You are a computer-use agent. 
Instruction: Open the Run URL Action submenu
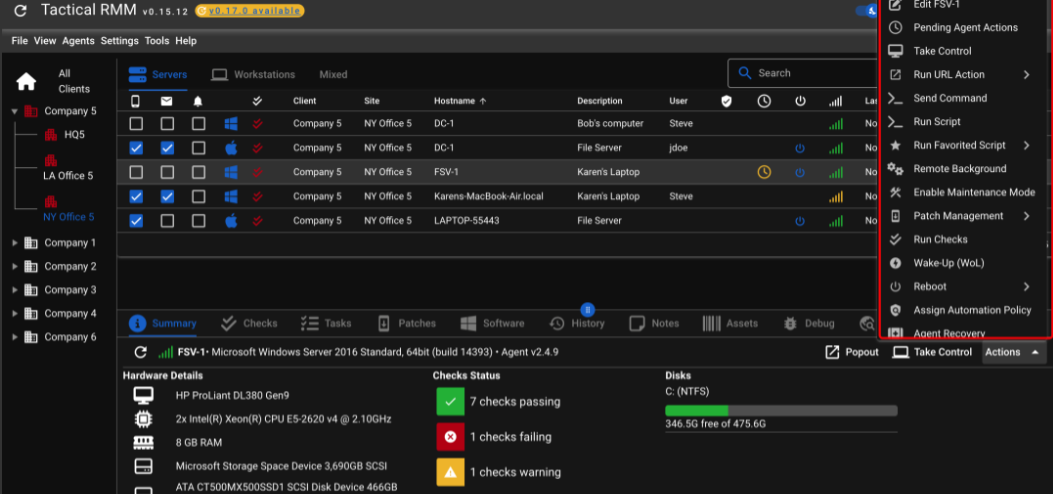pyautogui.click(x=962, y=75)
